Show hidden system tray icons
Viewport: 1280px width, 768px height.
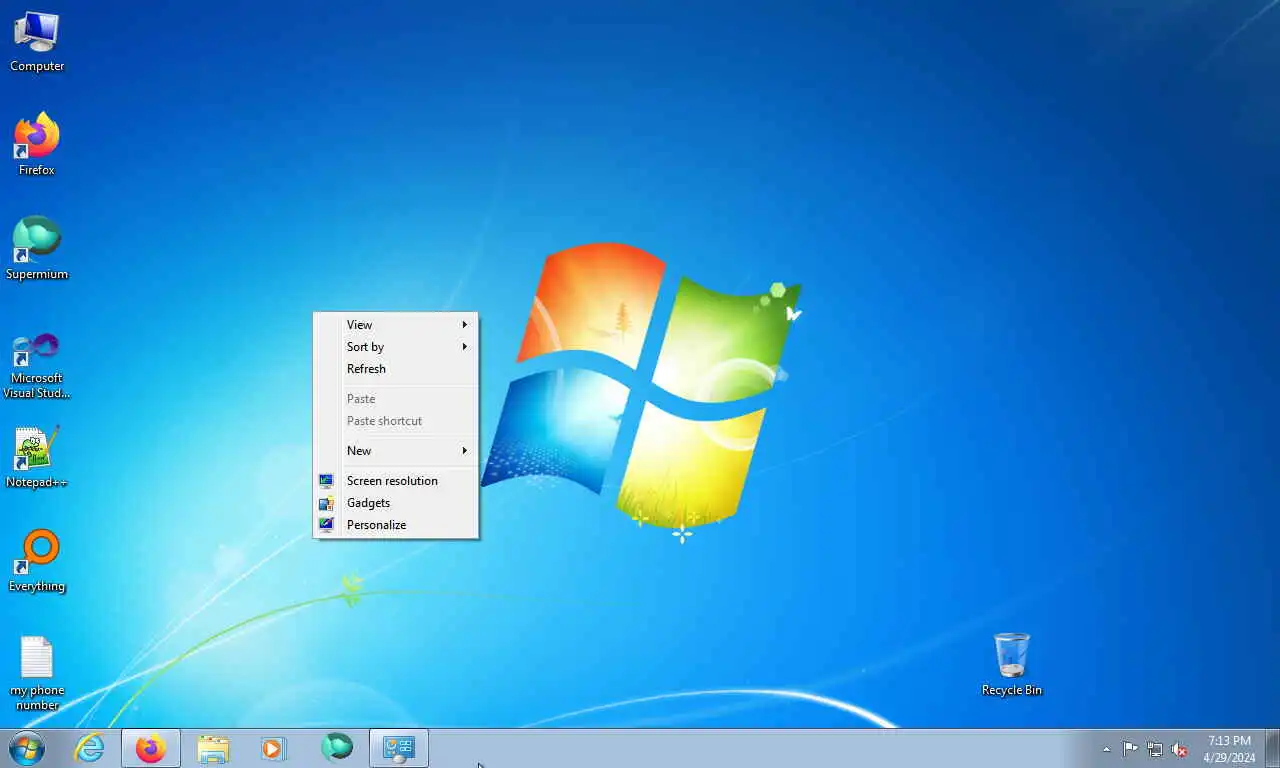1106,749
